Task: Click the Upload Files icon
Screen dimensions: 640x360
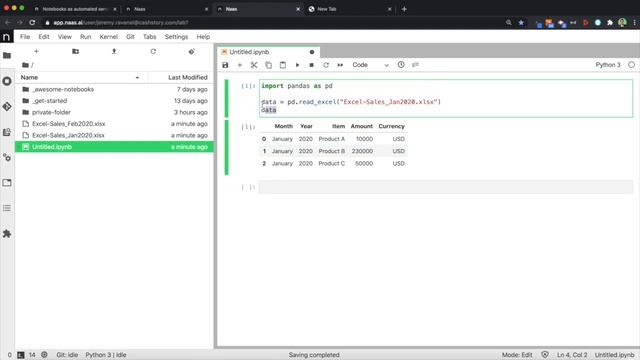Action: (x=114, y=51)
